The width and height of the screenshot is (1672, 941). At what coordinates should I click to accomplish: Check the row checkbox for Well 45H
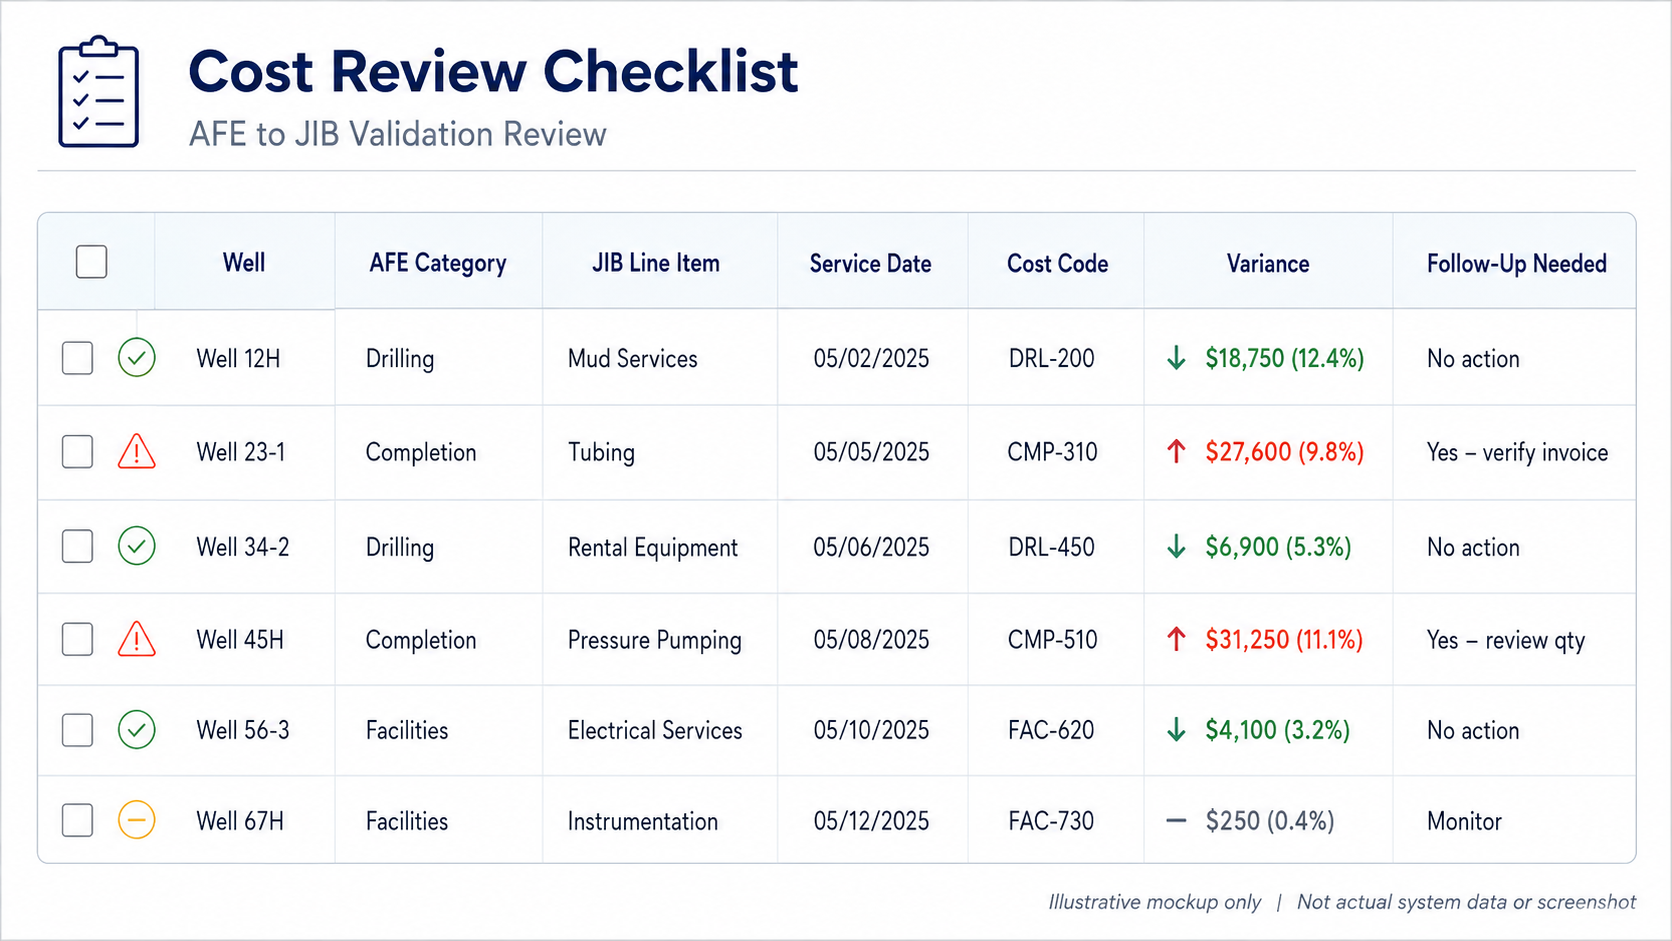(x=78, y=639)
